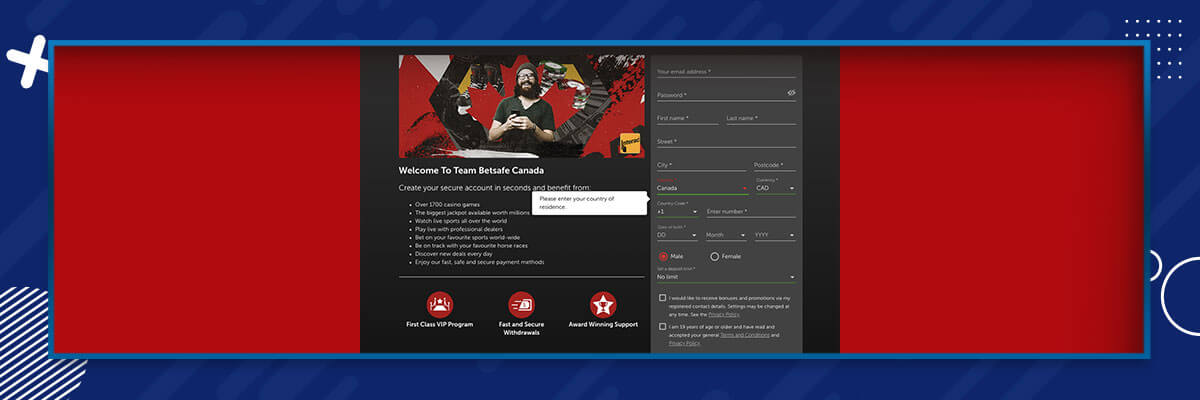Check the receive bonuses and promotions checkbox
Screen dimensions: 1200x400
pos(662,298)
